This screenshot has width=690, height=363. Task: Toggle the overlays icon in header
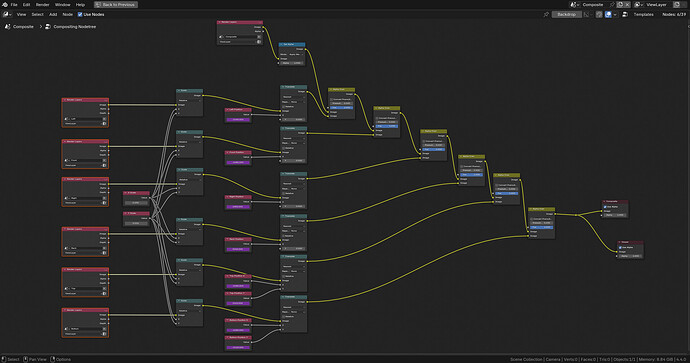point(608,15)
